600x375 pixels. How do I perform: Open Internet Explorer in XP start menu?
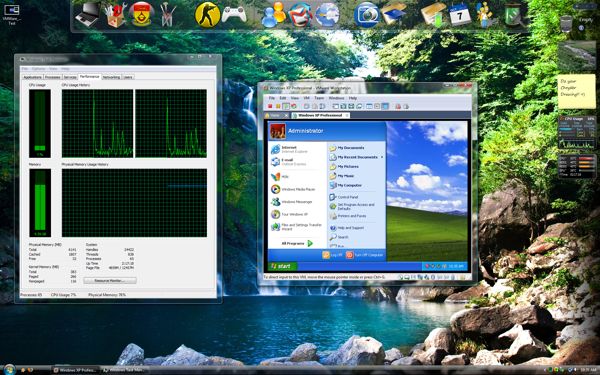290,150
